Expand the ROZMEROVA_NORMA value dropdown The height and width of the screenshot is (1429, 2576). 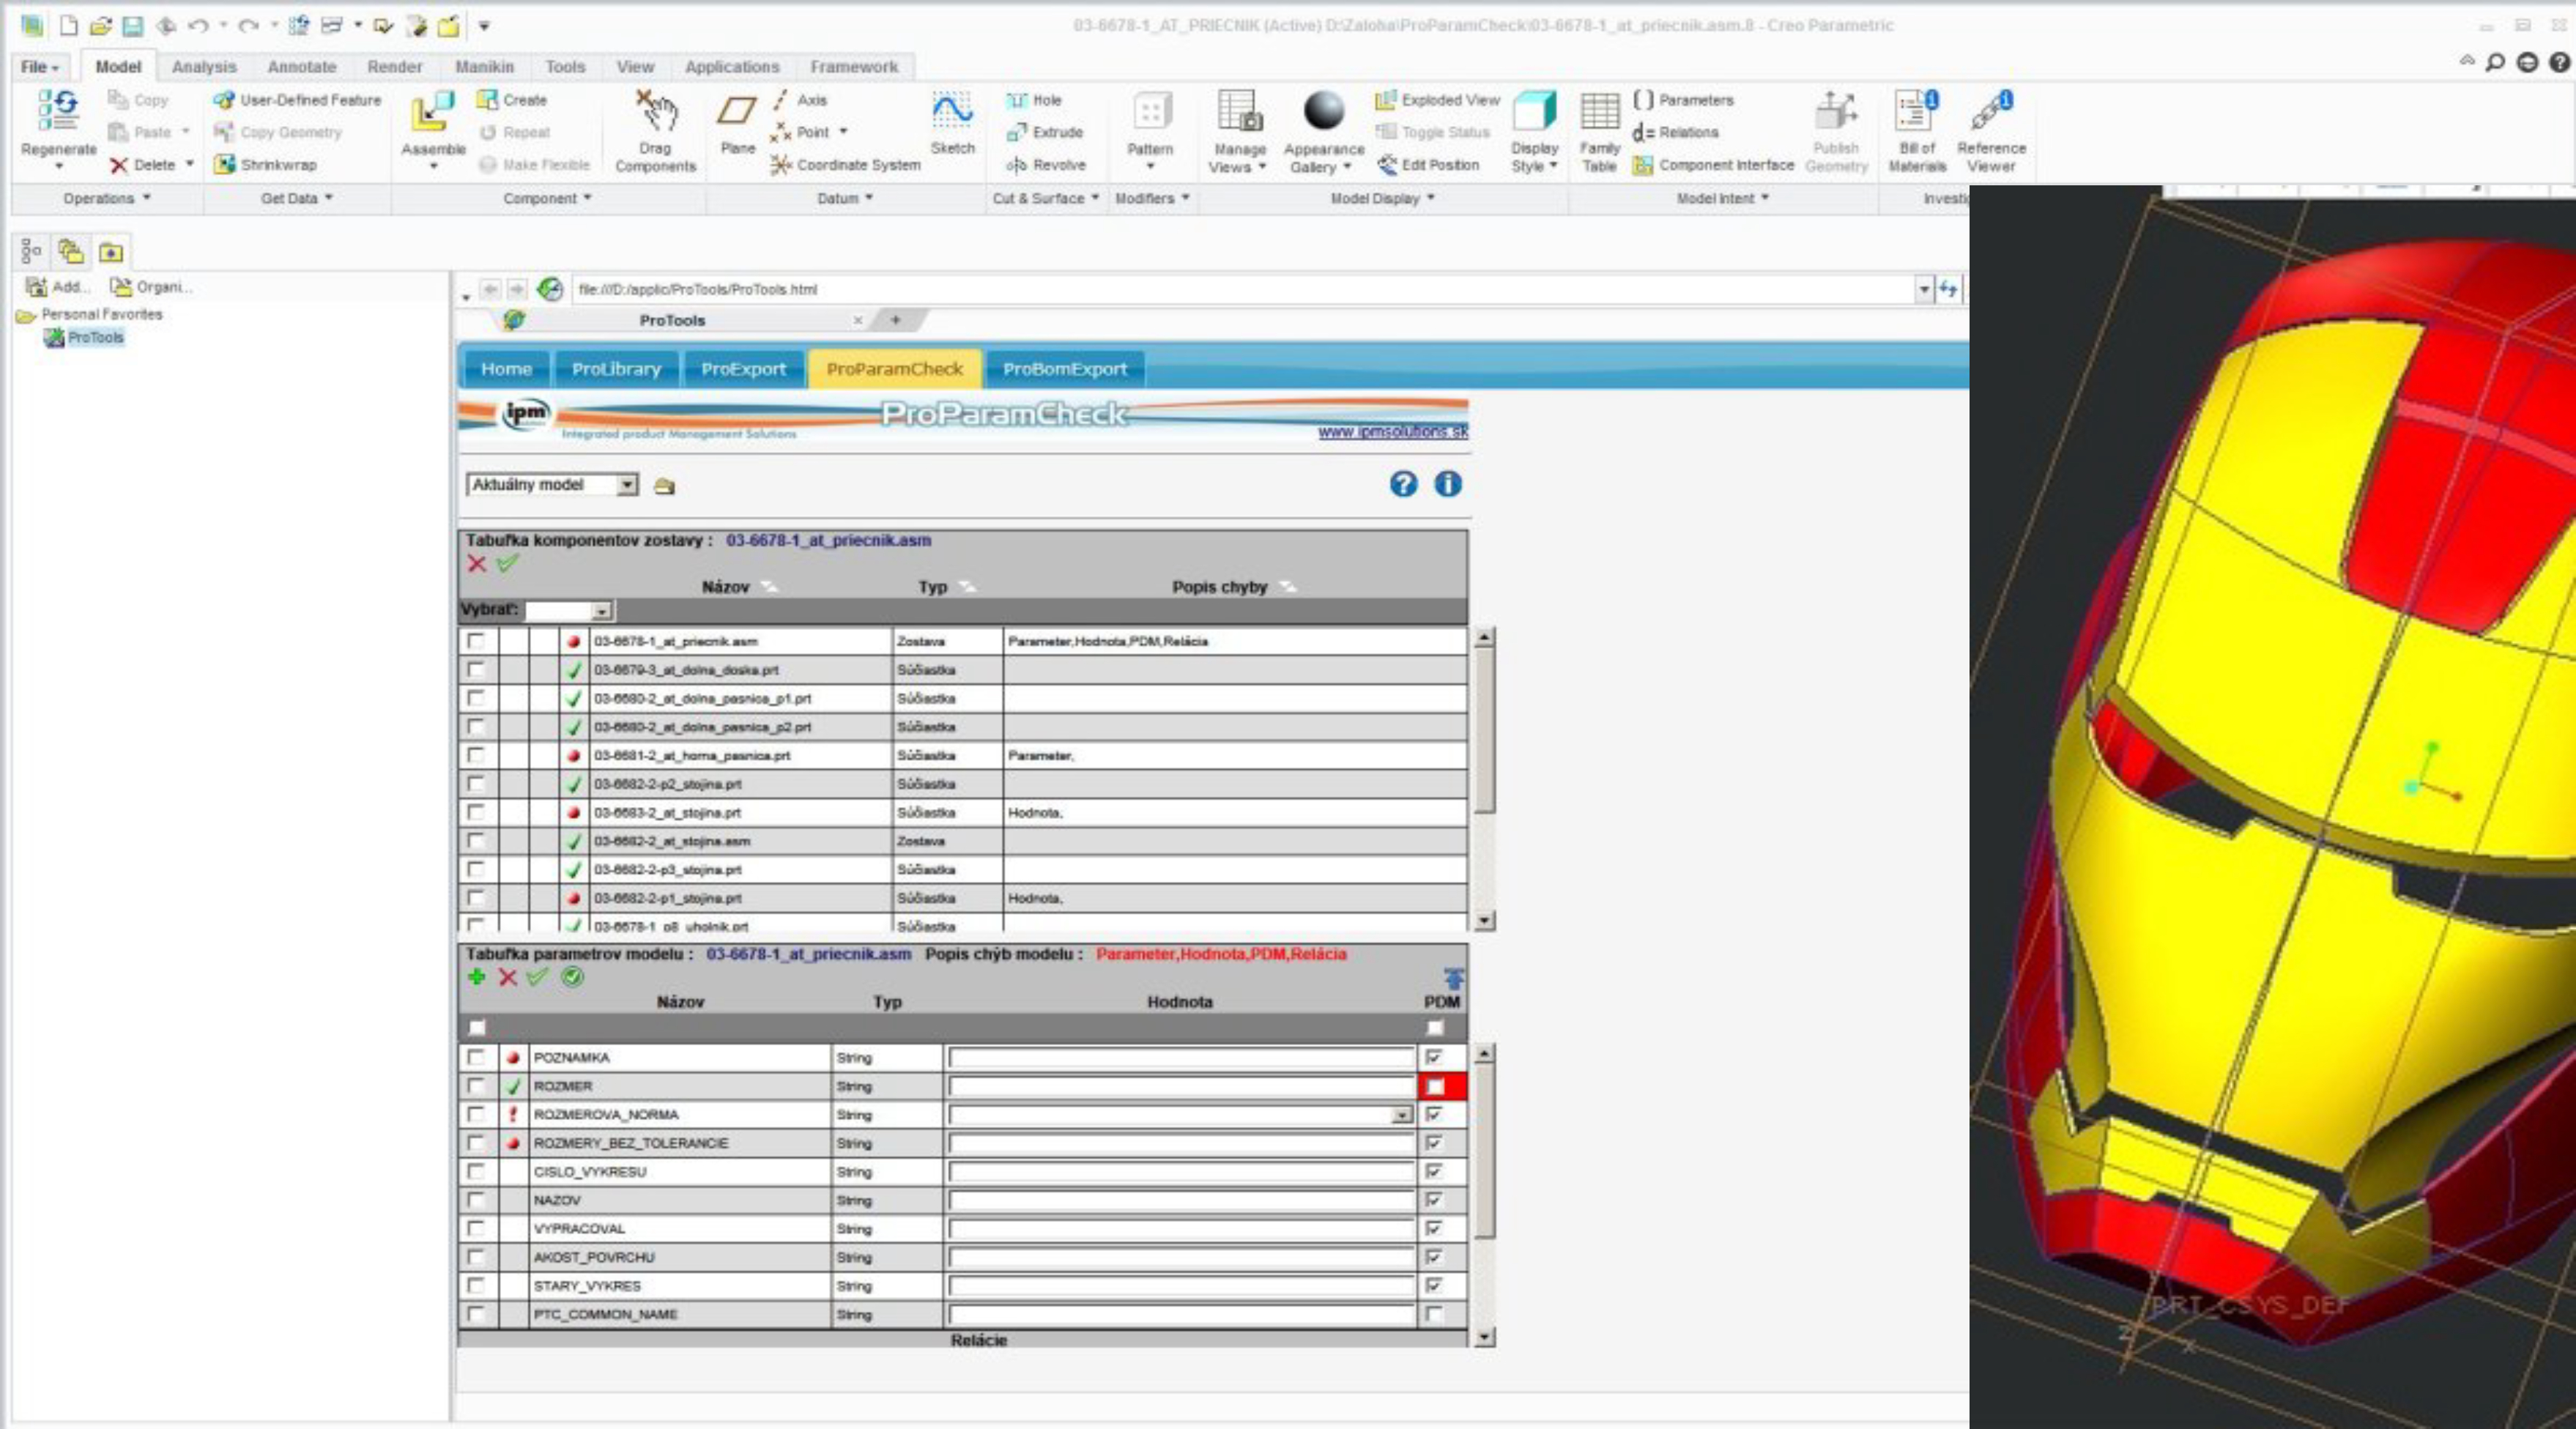1402,1115
